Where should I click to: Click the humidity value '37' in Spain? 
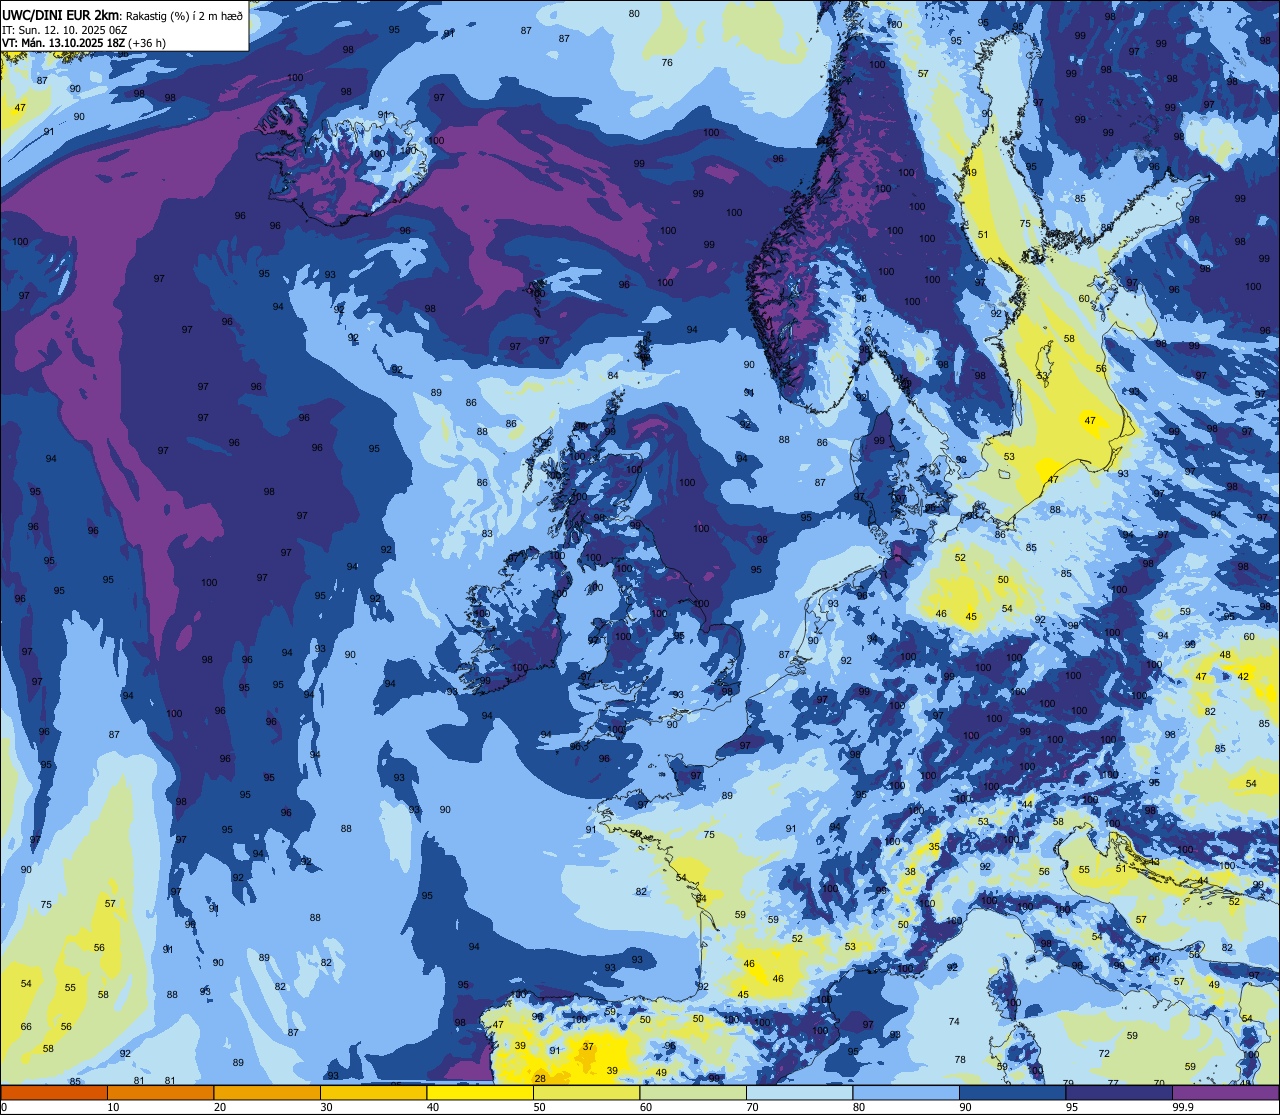point(588,1047)
